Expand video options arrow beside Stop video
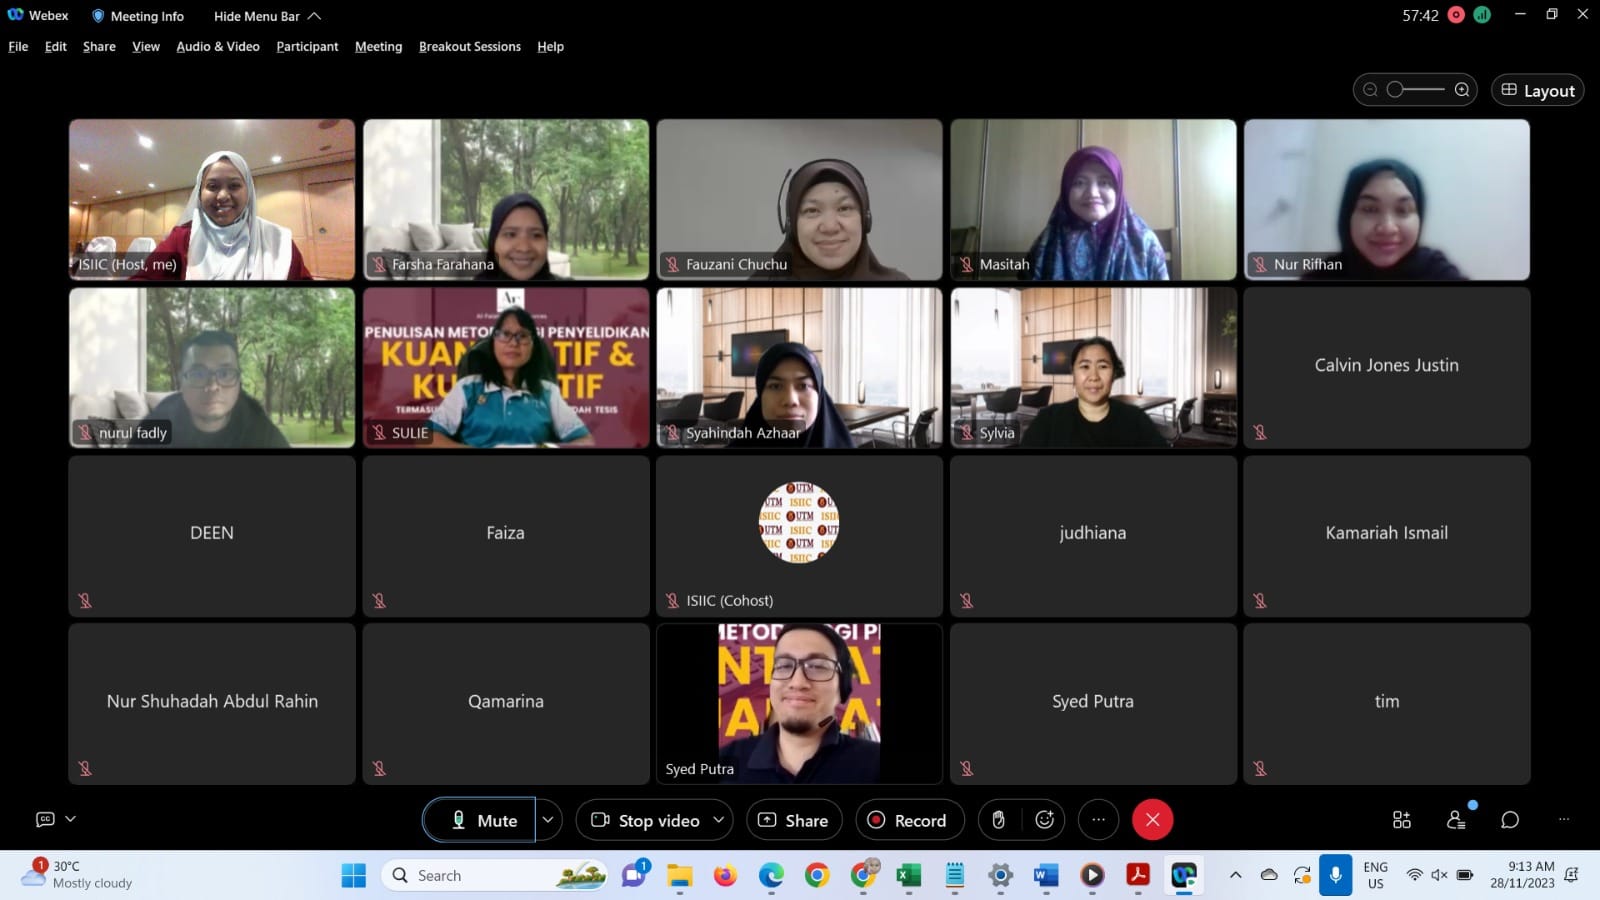Viewport: 1600px width, 900px height. (x=718, y=820)
